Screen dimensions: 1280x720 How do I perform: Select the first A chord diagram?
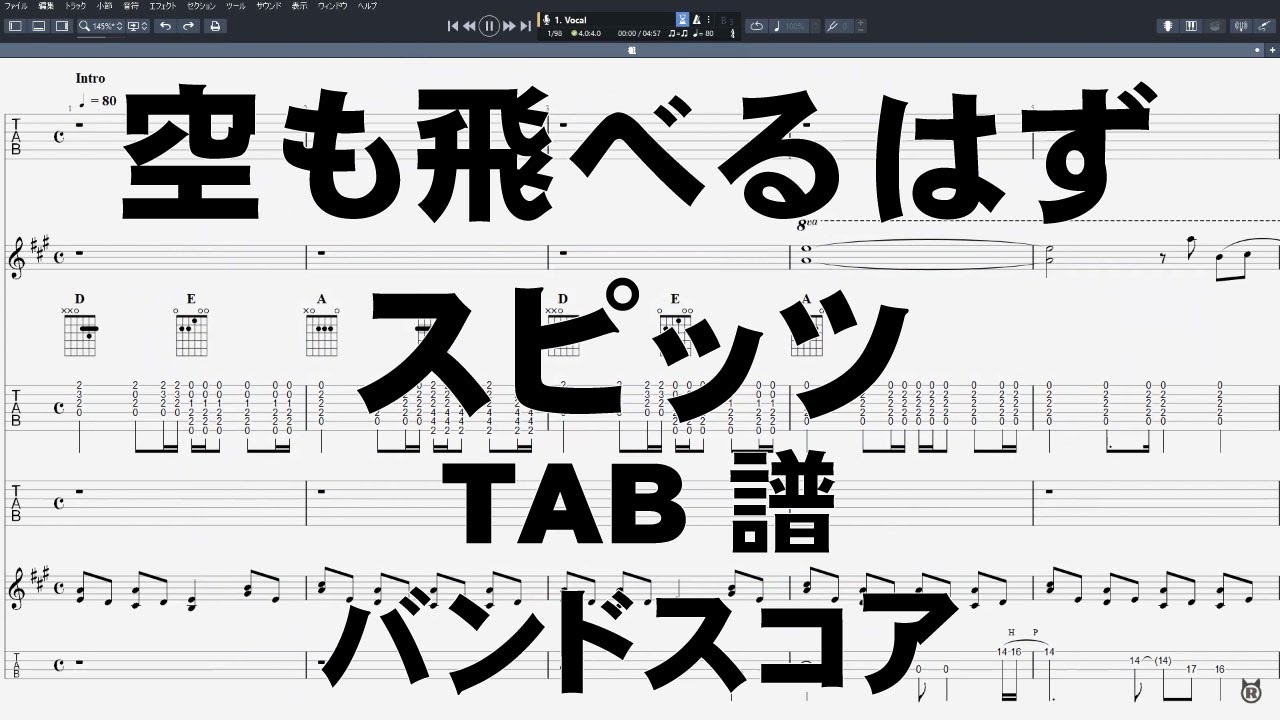[x=321, y=327]
